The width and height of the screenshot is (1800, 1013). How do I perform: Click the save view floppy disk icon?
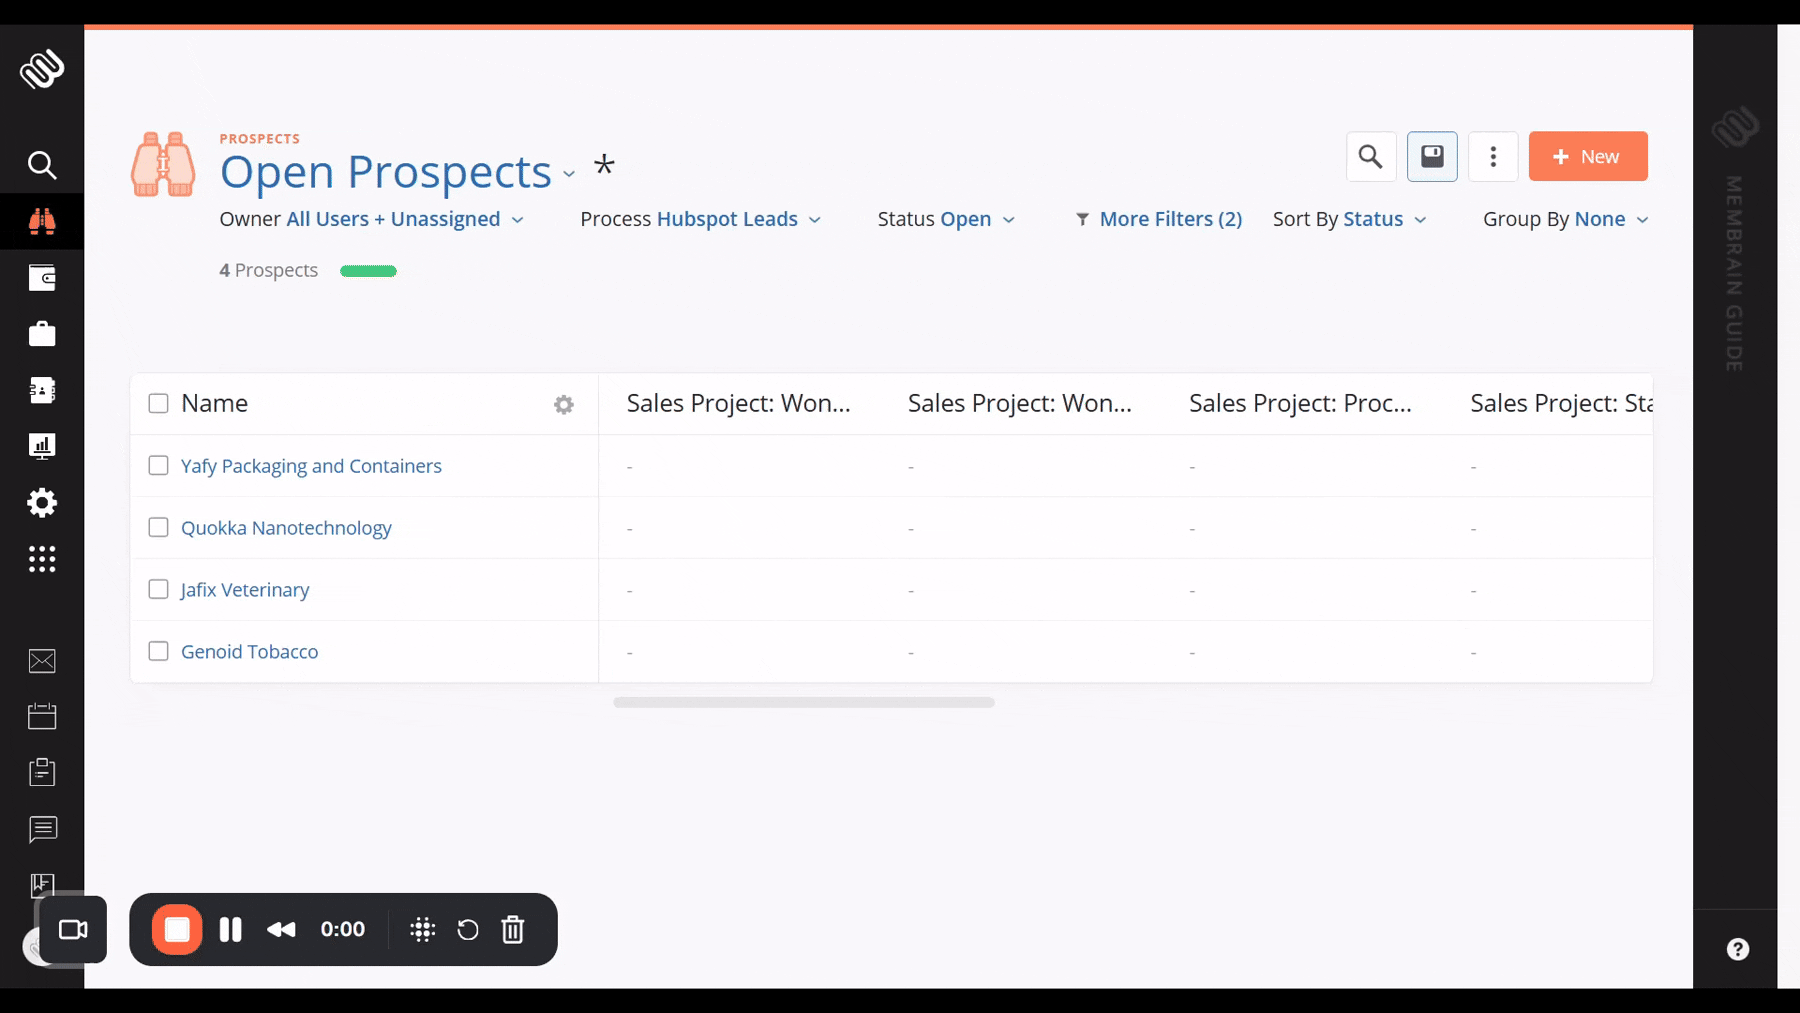[x=1432, y=157]
